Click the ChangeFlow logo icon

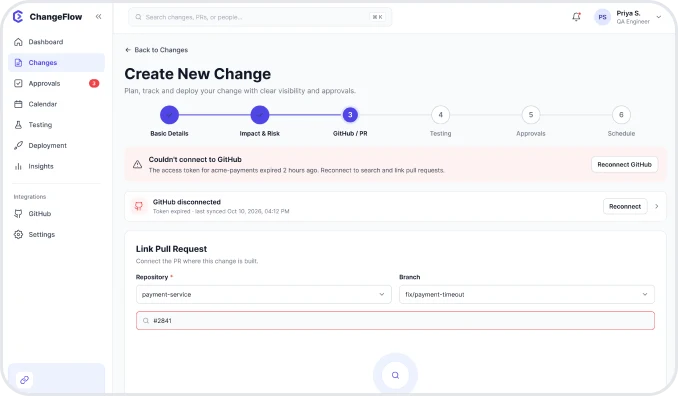tap(18, 17)
